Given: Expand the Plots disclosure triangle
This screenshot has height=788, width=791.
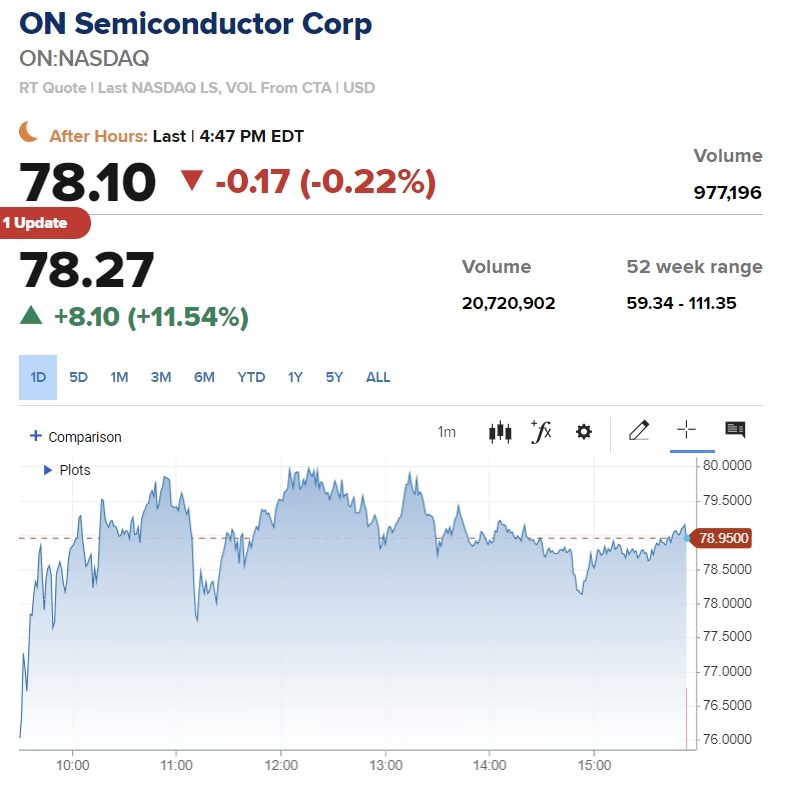Looking at the screenshot, I should point(48,470).
